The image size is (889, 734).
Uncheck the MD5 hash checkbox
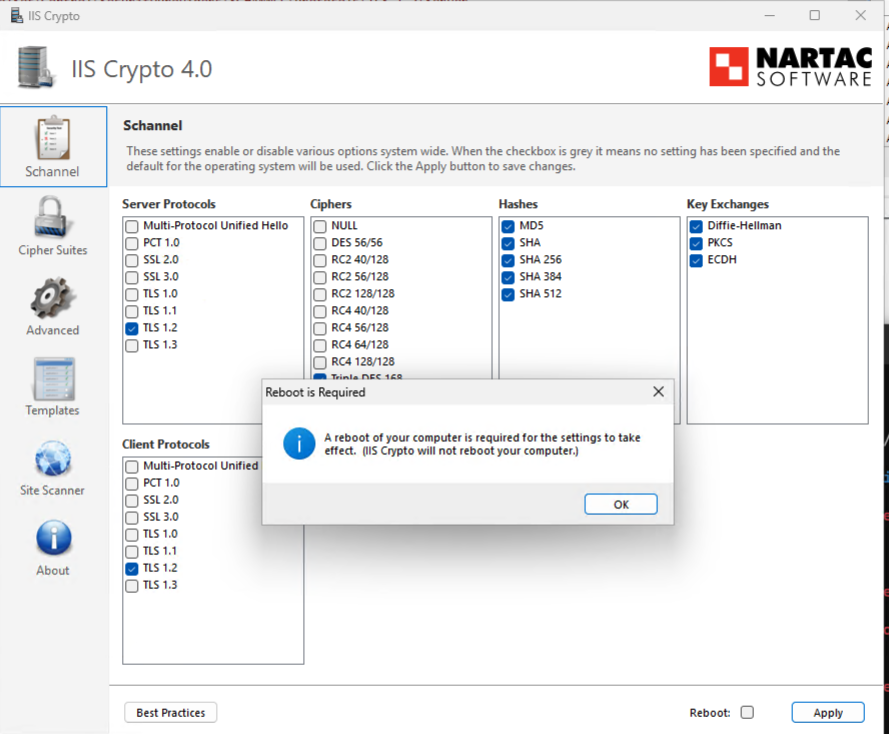[x=508, y=226]
